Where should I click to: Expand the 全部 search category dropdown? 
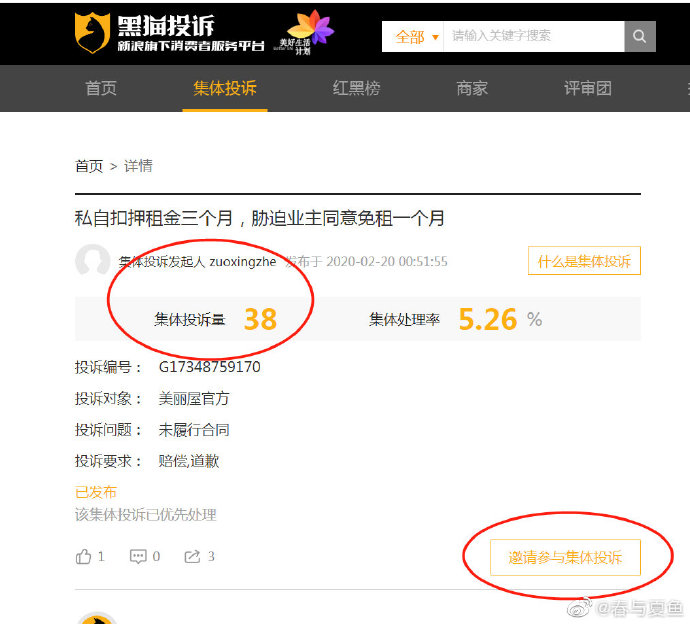(x=415, y=37)
